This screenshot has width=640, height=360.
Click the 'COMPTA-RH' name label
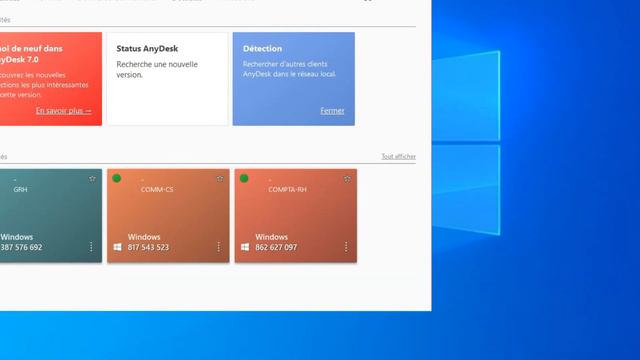287,189
